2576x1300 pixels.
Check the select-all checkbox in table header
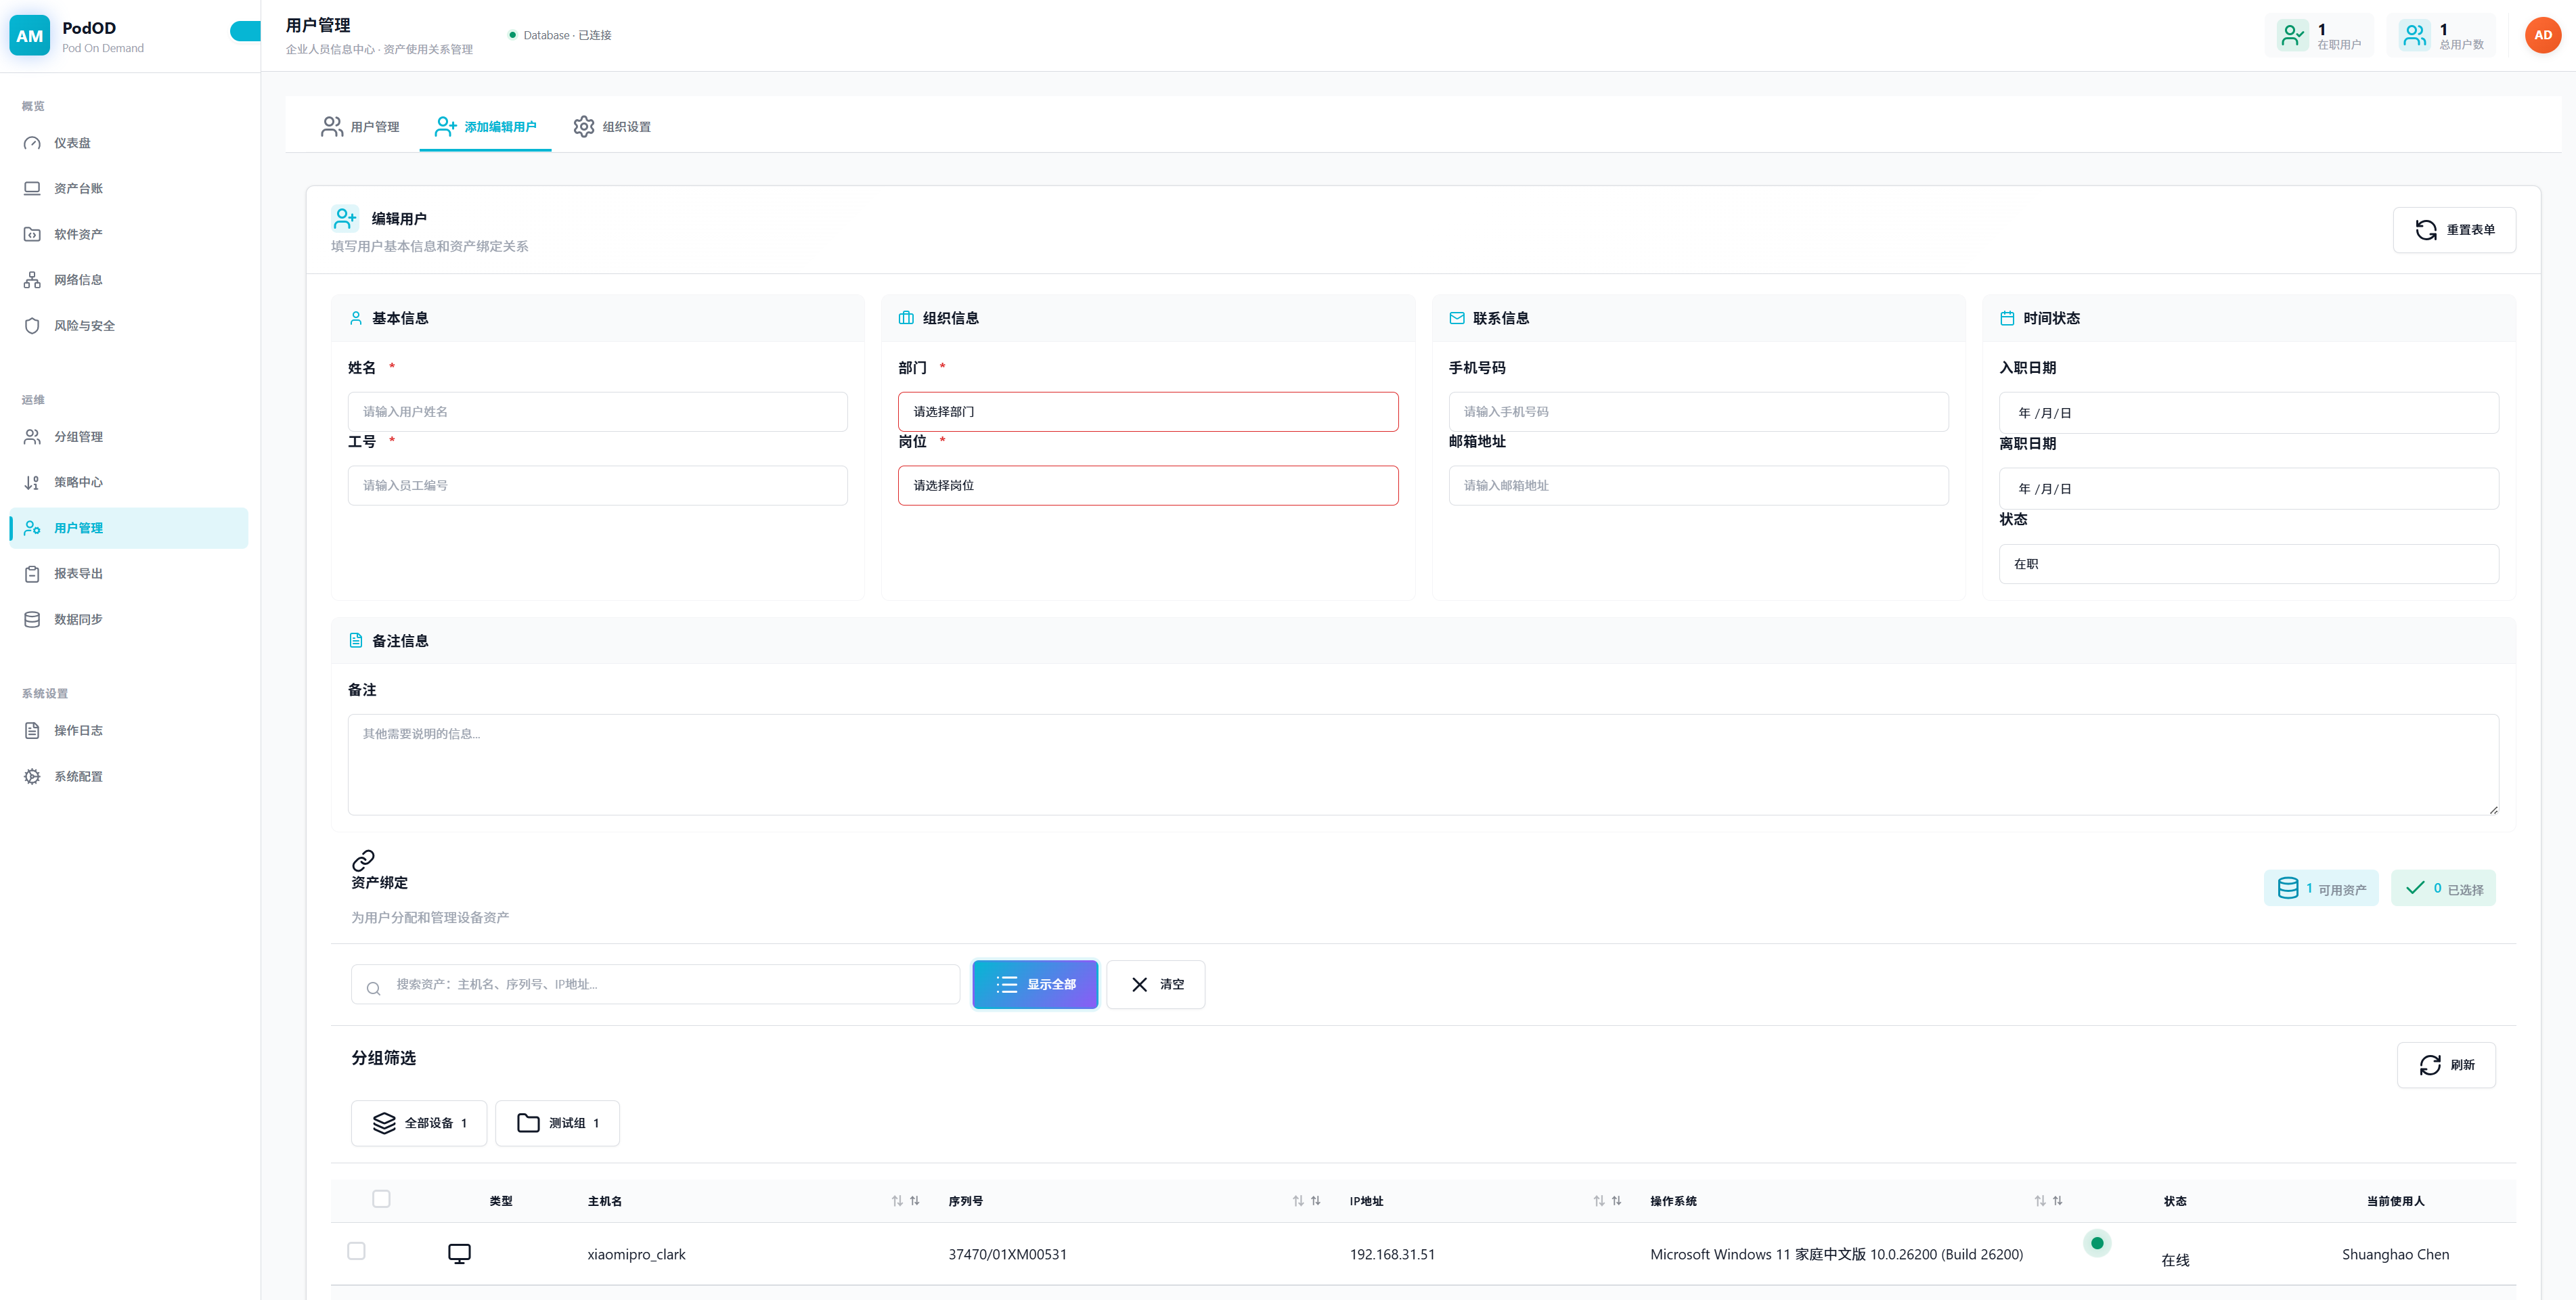coord(381,1199)
